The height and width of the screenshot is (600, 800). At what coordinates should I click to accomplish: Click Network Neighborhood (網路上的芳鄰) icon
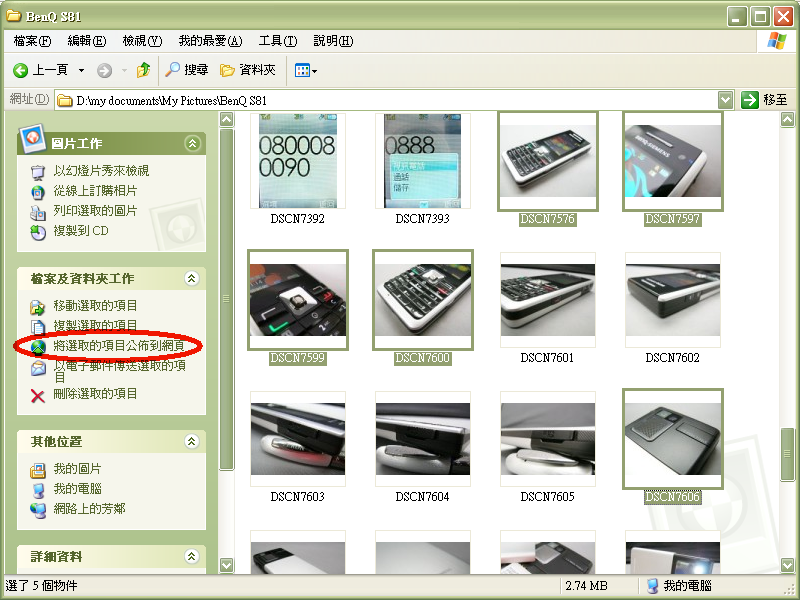(38, 510)
